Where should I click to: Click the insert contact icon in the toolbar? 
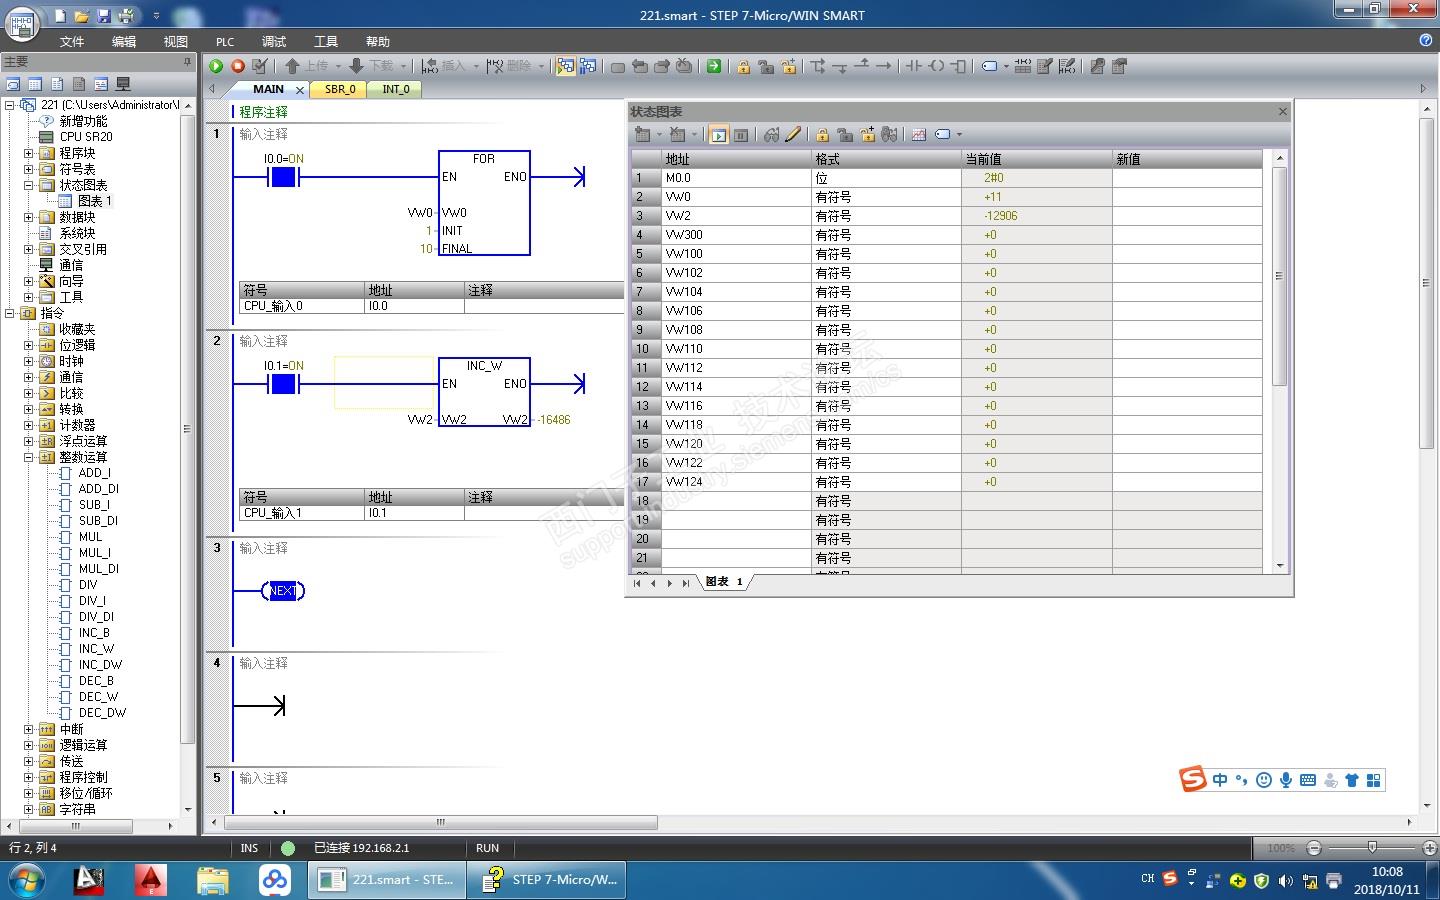[913, 66]
